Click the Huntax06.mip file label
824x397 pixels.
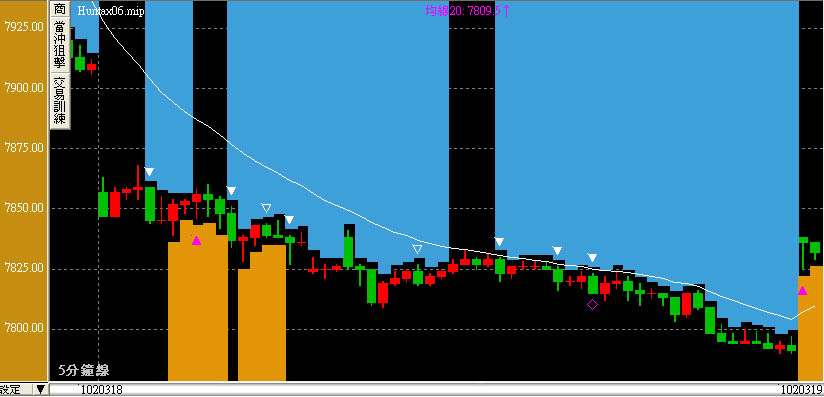[110, 11]
